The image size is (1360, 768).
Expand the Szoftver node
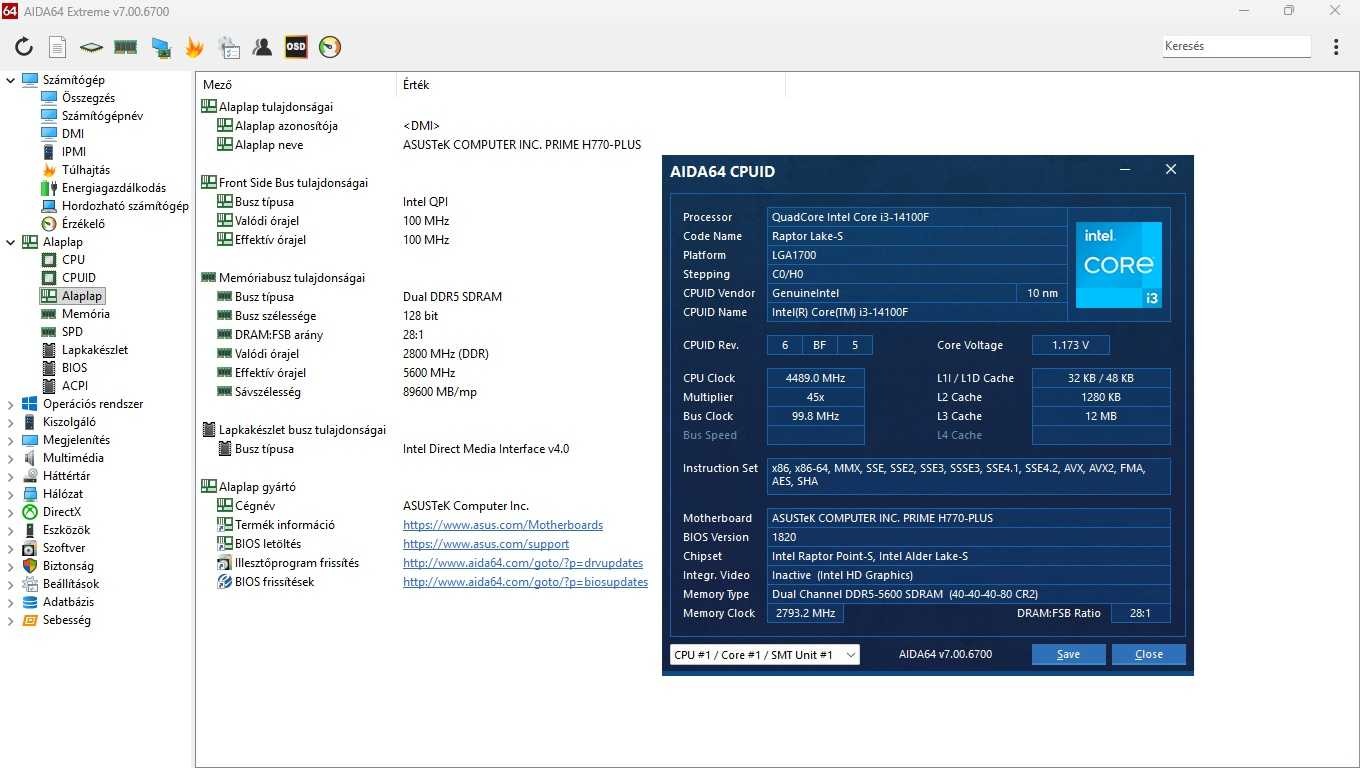tap(11, 548)
